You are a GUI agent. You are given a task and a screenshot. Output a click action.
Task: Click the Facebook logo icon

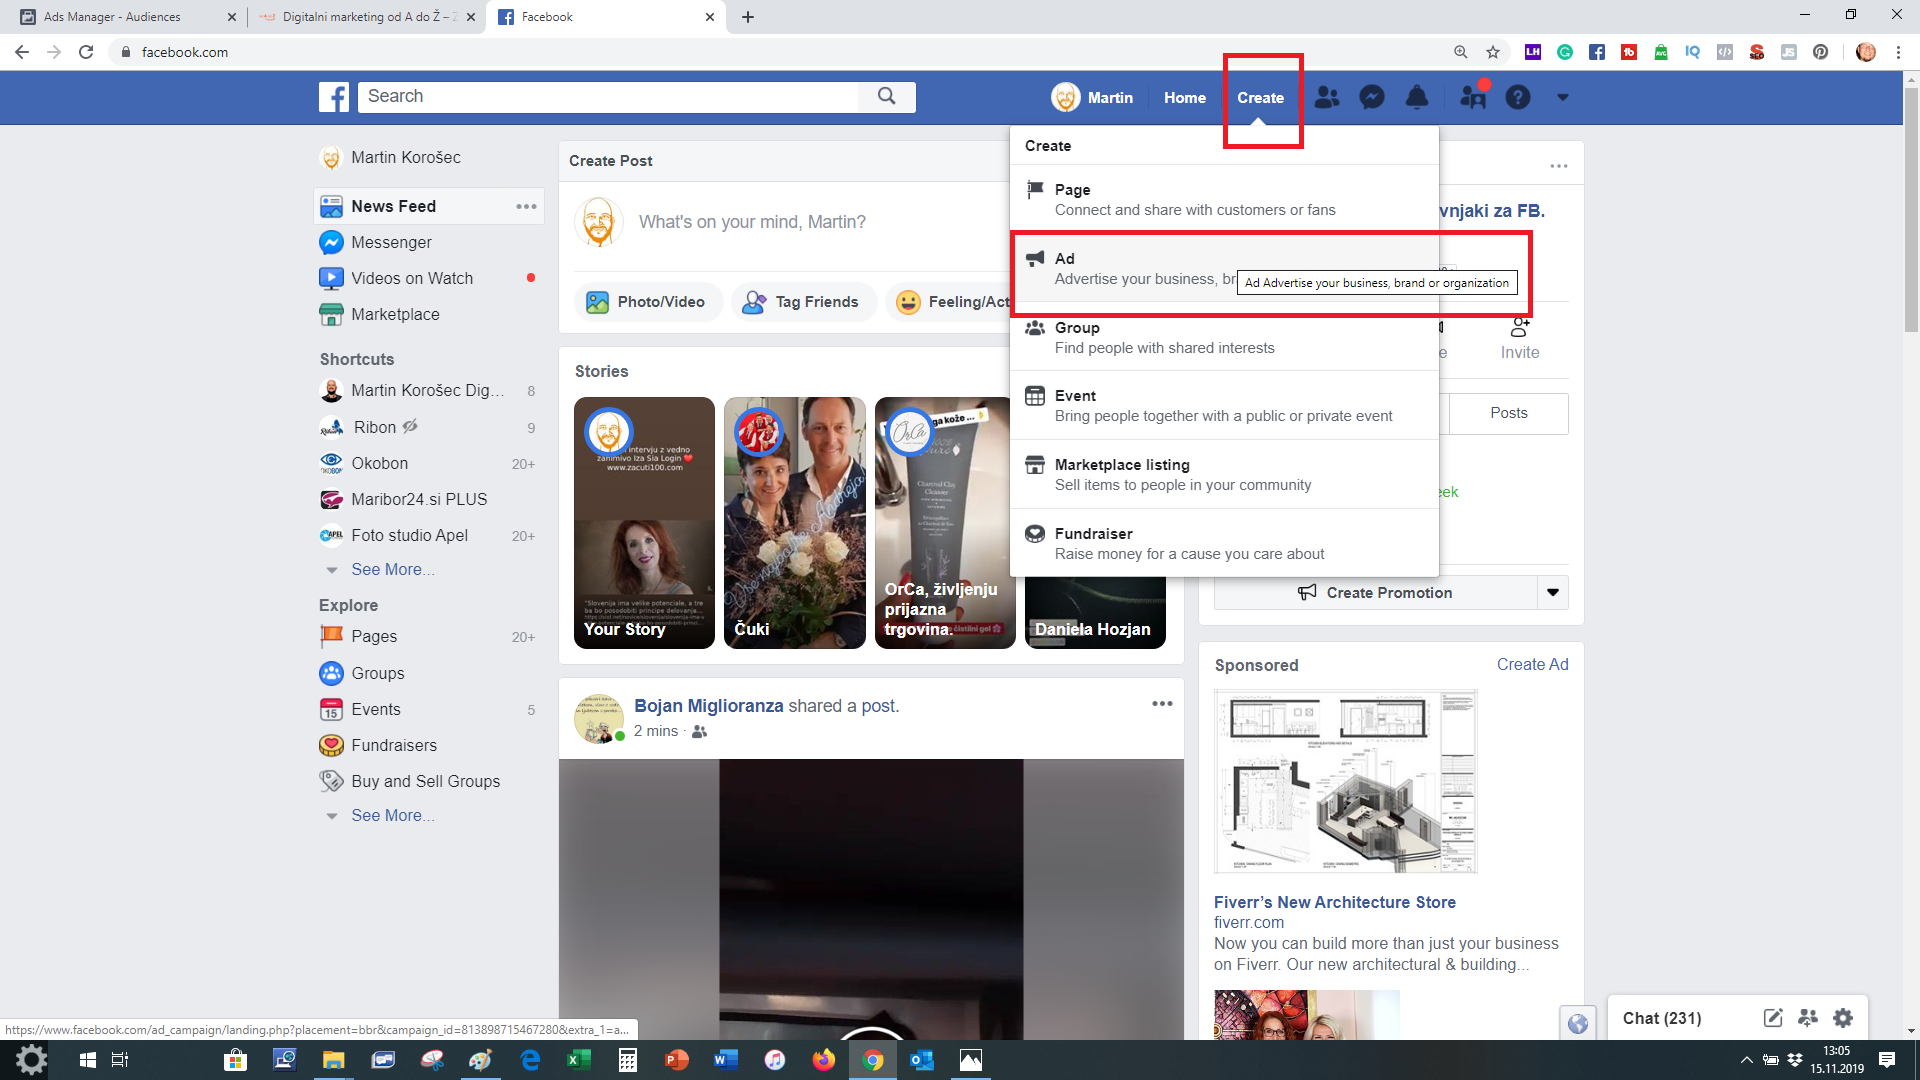pyautogui.click(x=334, y=97)
